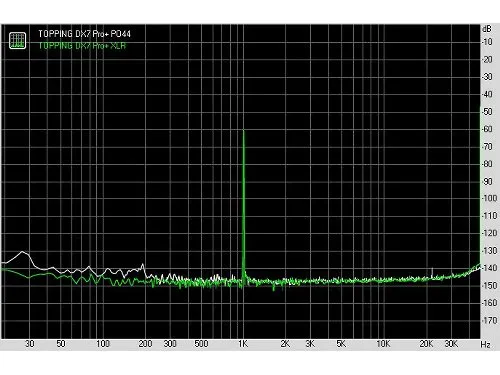Click the dB unit label on vertical axis
Viewport: 500px width, 375px height.
click(487, 29)
